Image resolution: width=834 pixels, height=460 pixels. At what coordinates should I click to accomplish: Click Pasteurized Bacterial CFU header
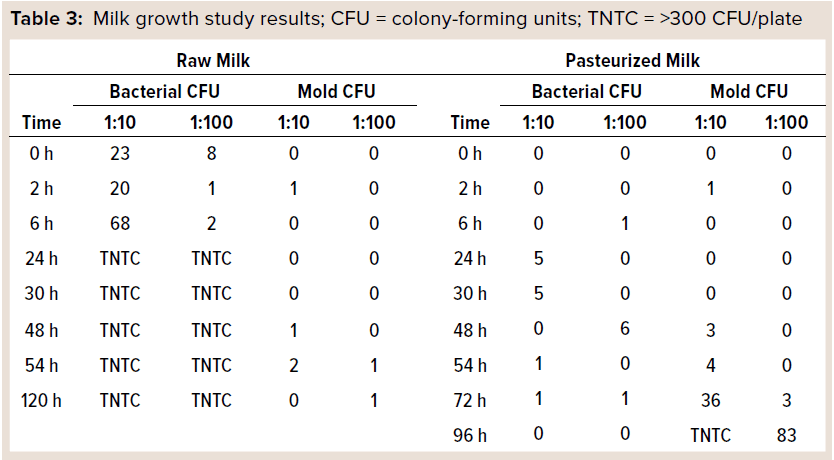point(587,92)
